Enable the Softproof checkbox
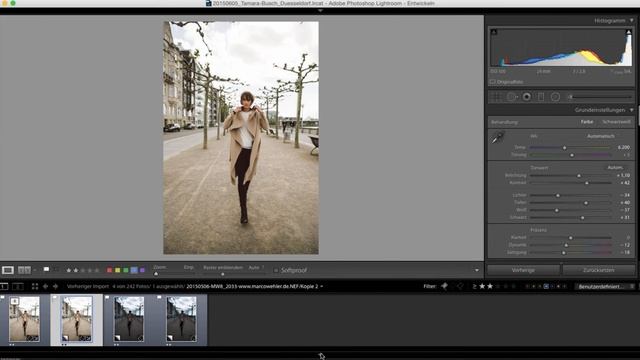Image resolution: width=640 pixels, height=360 pixels. [276, 270]
